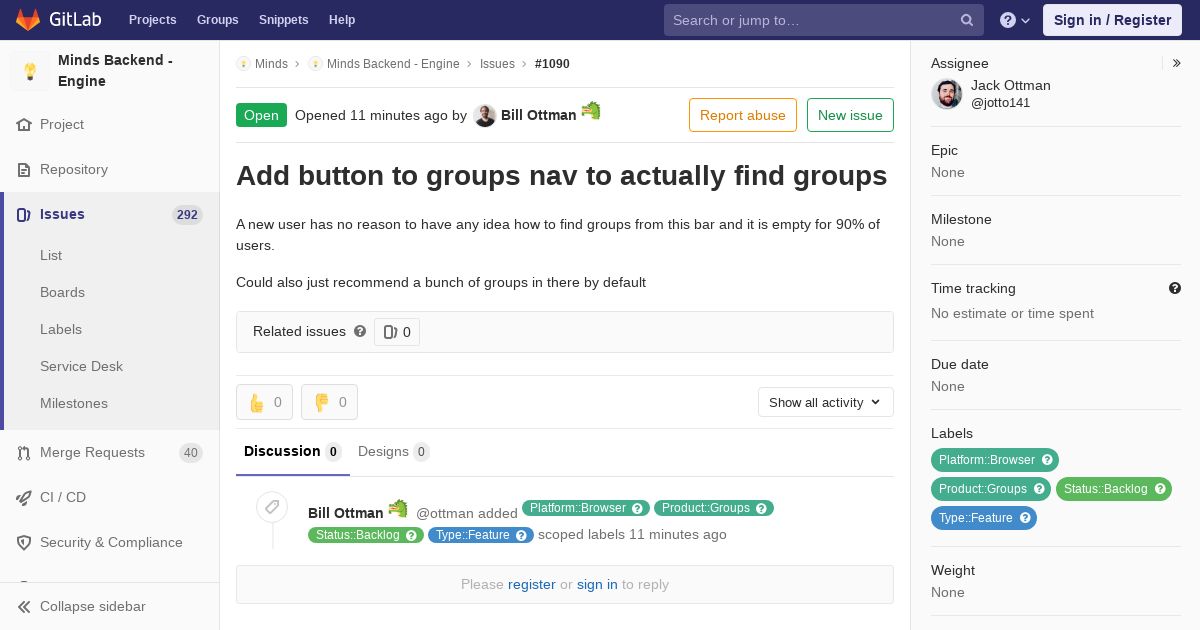Select the Discussion tab
Image resolution: width=1200 pixels, height=630 pixels.
(x=292, y=452)
